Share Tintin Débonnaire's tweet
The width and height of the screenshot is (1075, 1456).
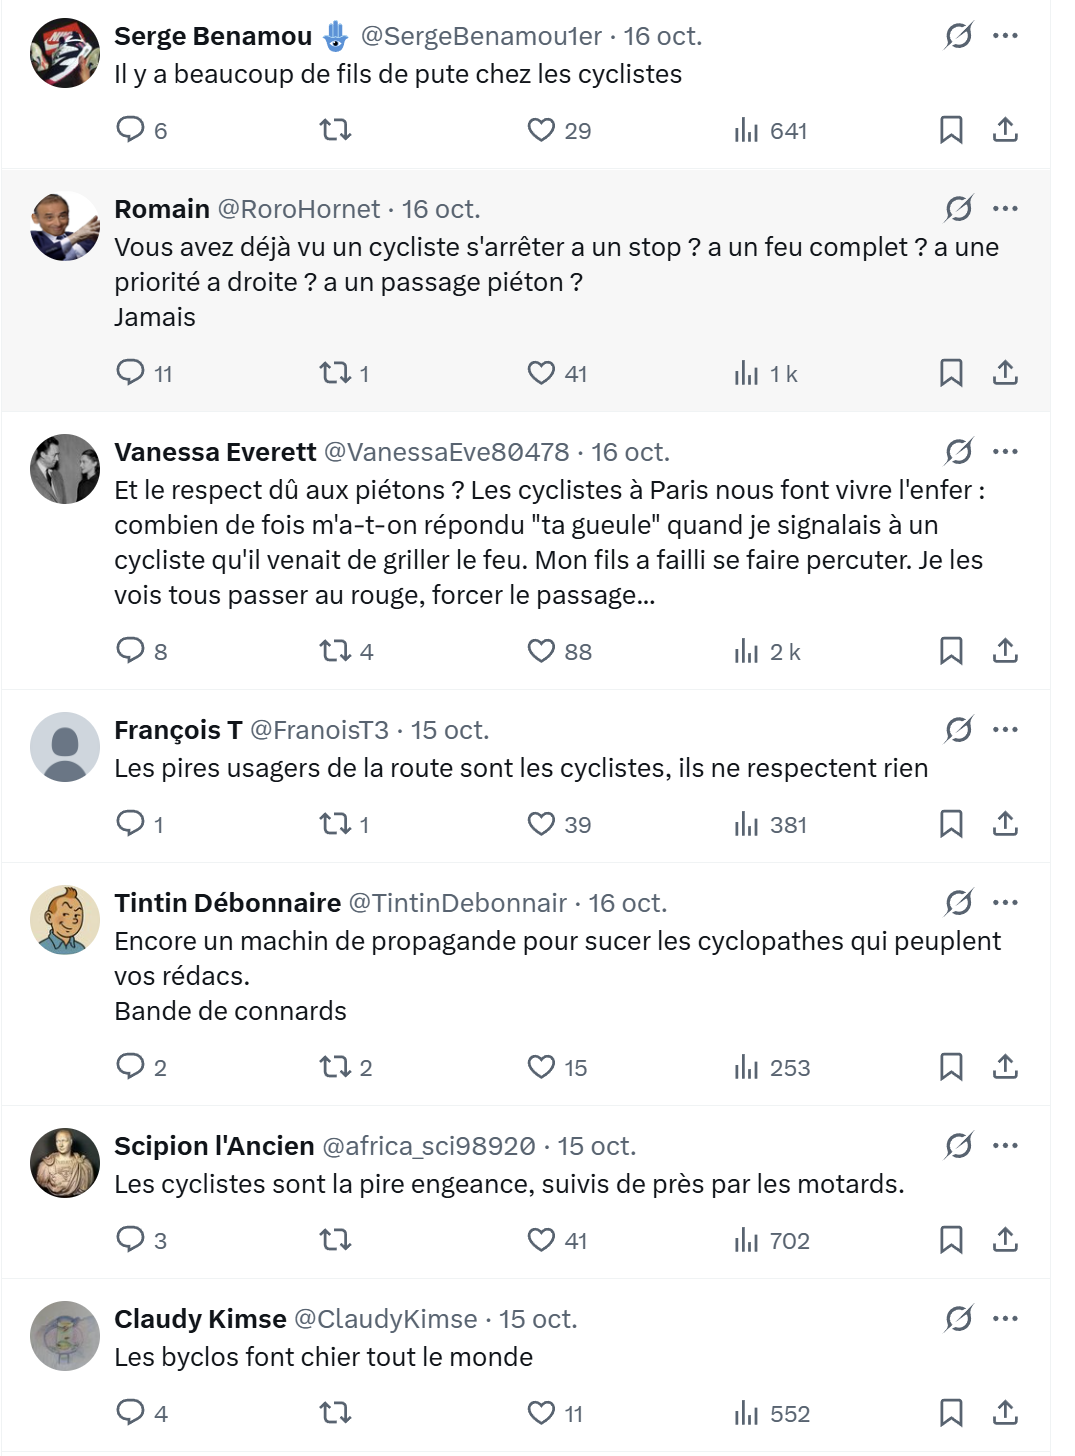1005,1067
